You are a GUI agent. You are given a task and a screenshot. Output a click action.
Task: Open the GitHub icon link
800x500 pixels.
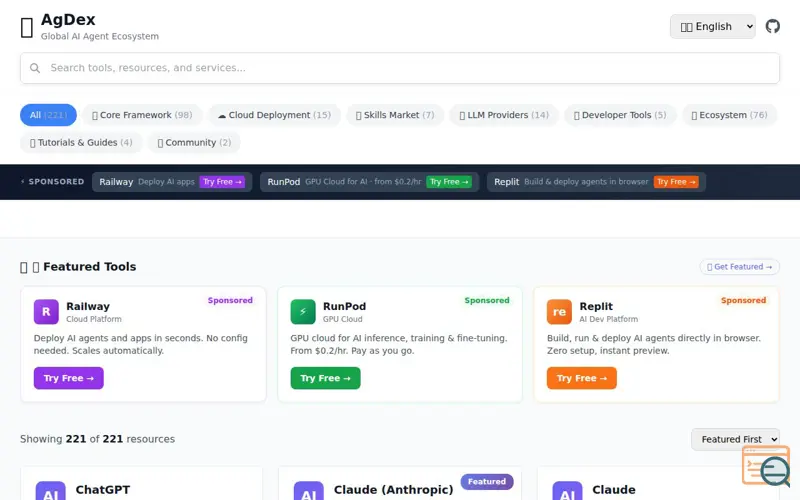pyautogui.click(x=772, y=26)
